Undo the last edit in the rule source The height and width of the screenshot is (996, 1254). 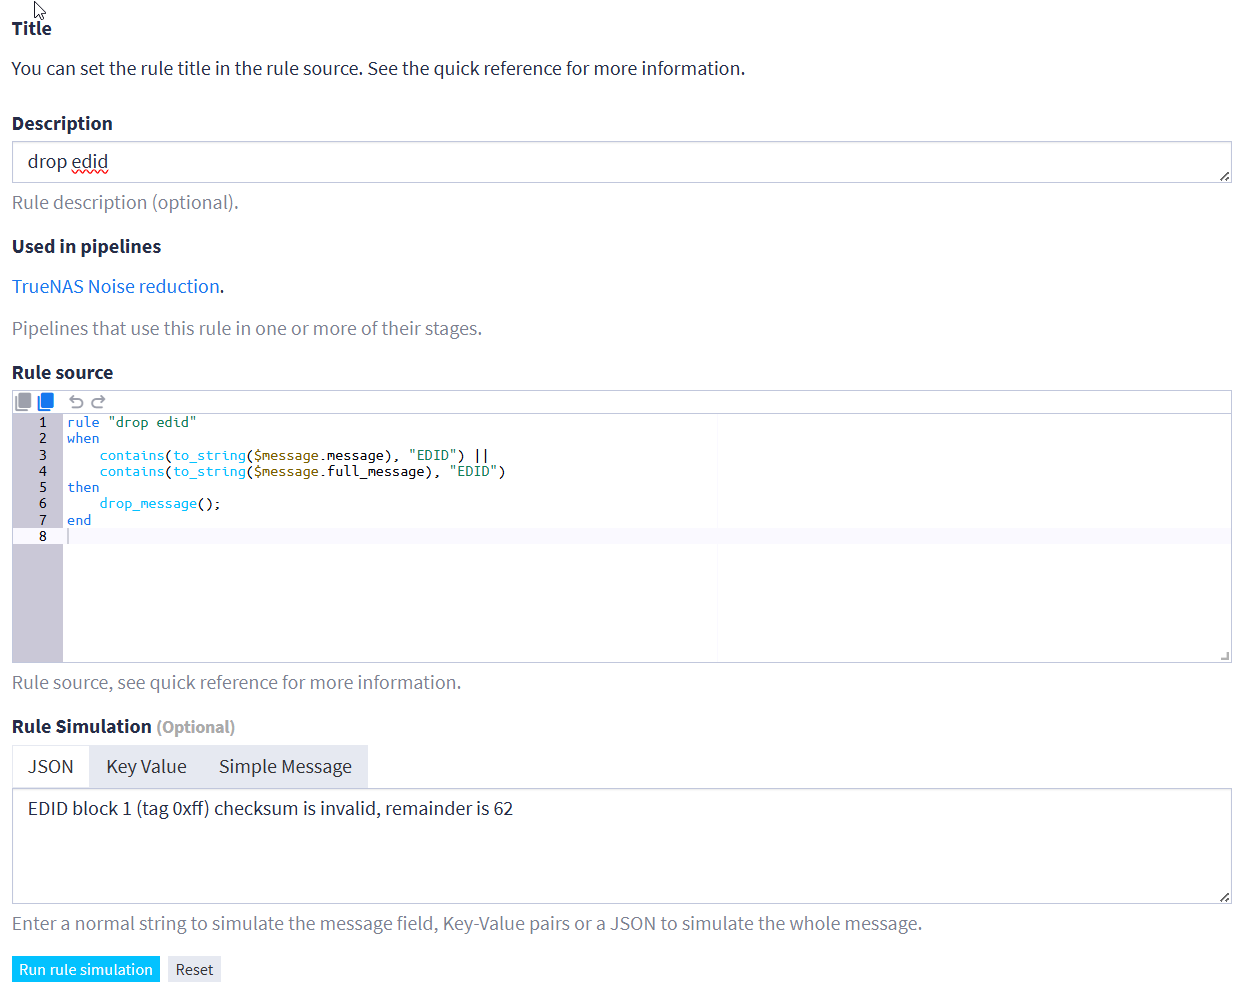tap(76, 402)
